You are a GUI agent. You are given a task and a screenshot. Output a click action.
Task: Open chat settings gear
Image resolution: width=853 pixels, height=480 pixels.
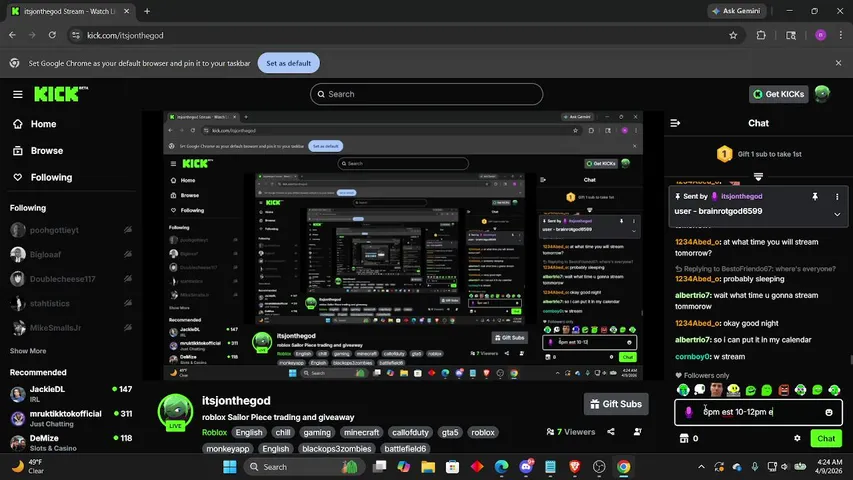[x=797, y=438]
